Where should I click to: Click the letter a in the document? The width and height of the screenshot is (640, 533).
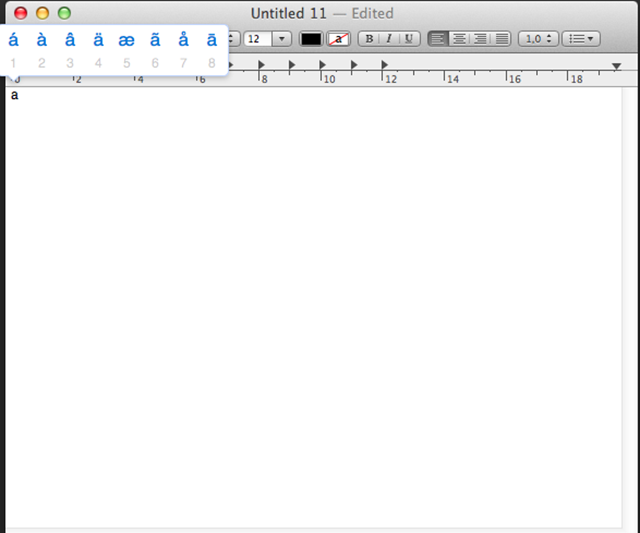14,95
